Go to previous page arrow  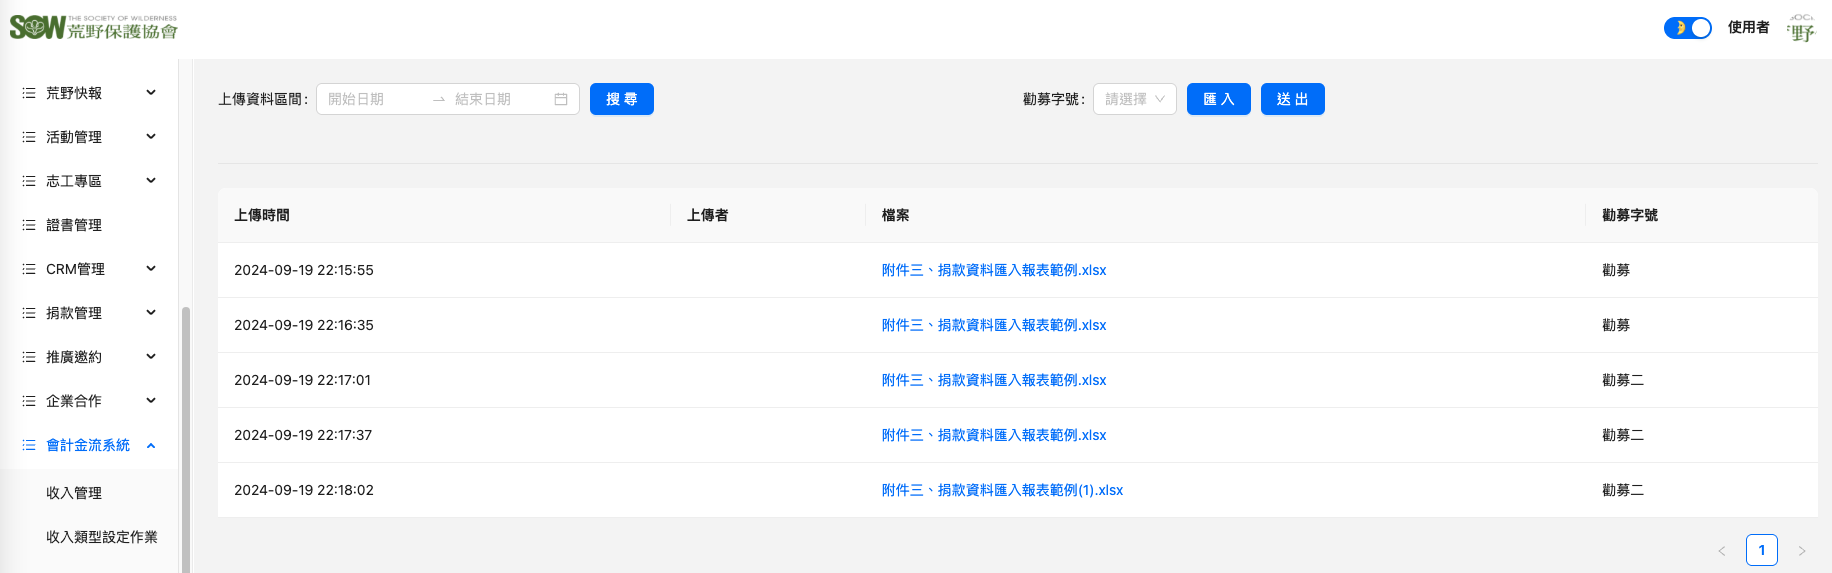[1722, 551]
